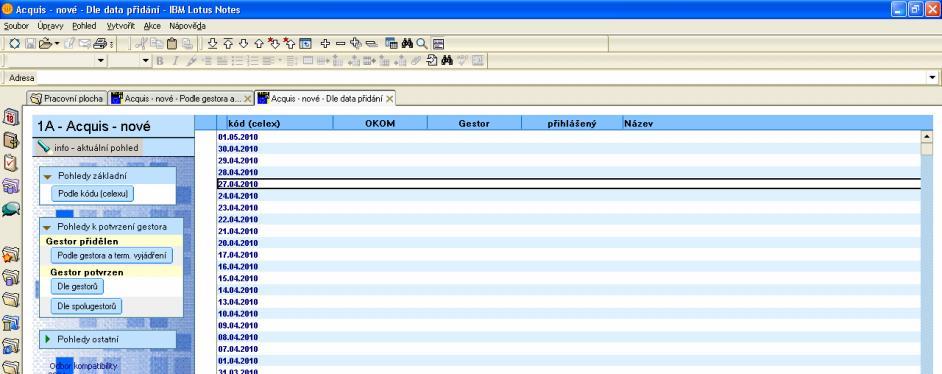
Task: Open the Soubor menu
Action: (16, 26)
